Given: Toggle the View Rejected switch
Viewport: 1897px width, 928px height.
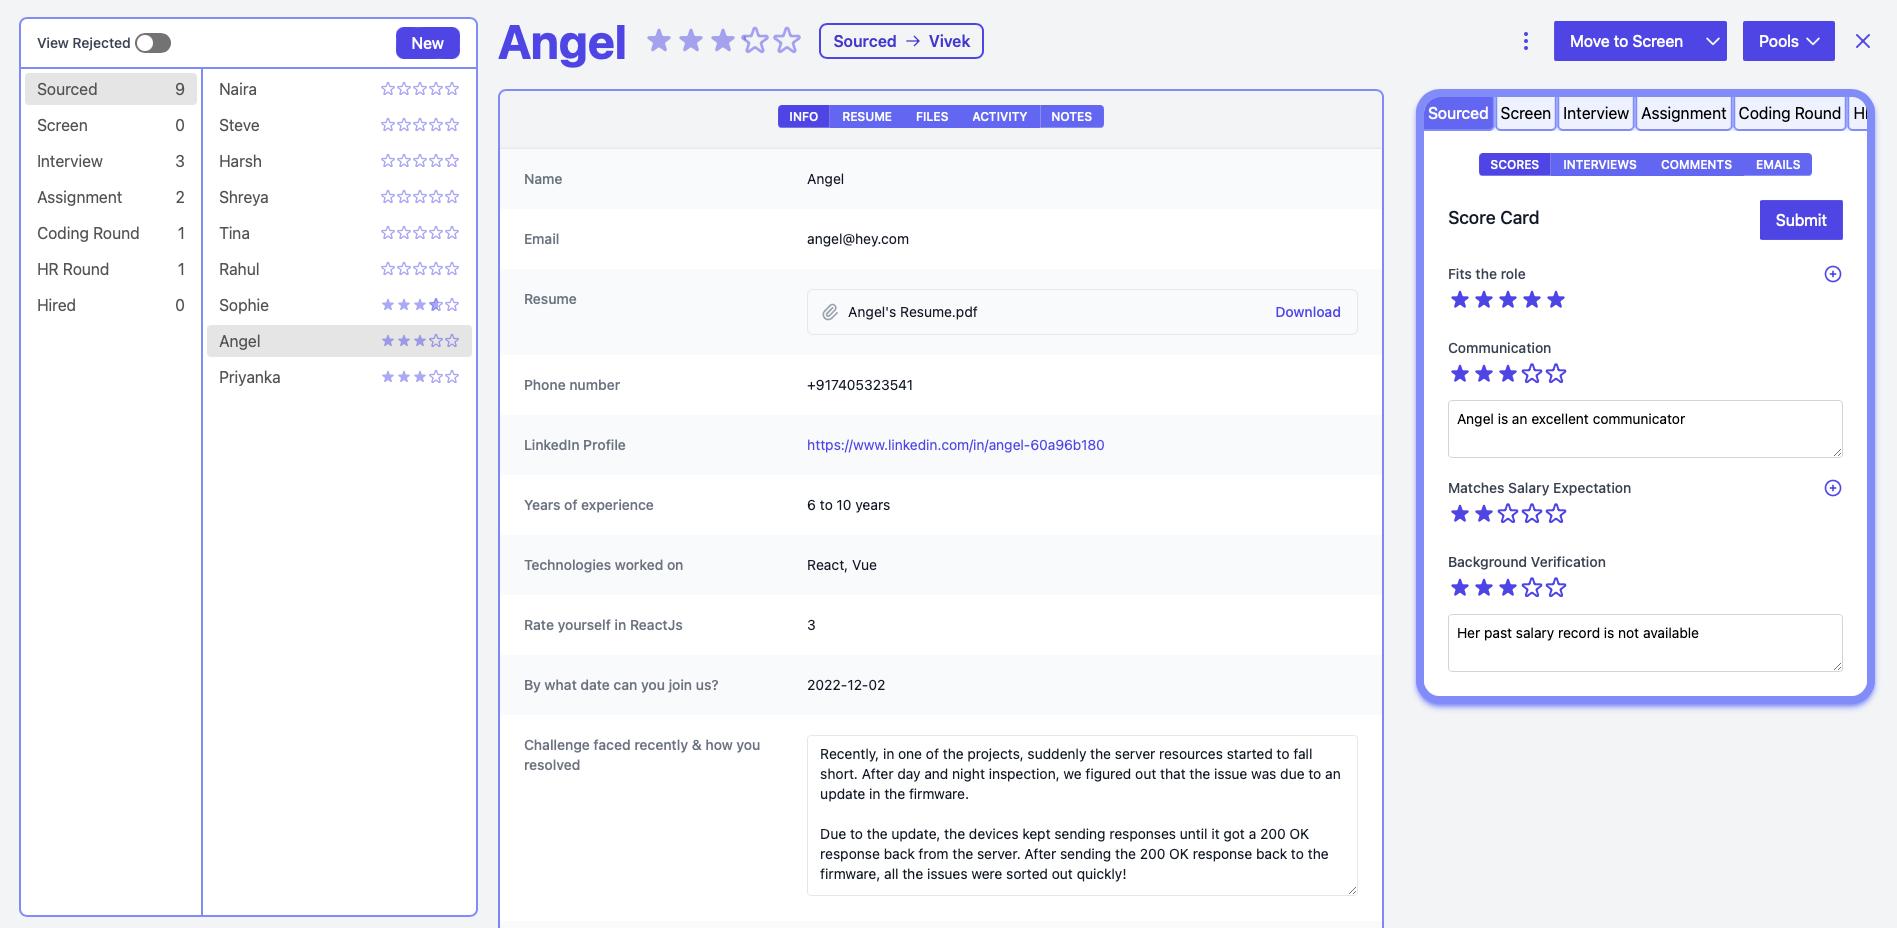Looking at the screenshot, I should coord(153,43).
